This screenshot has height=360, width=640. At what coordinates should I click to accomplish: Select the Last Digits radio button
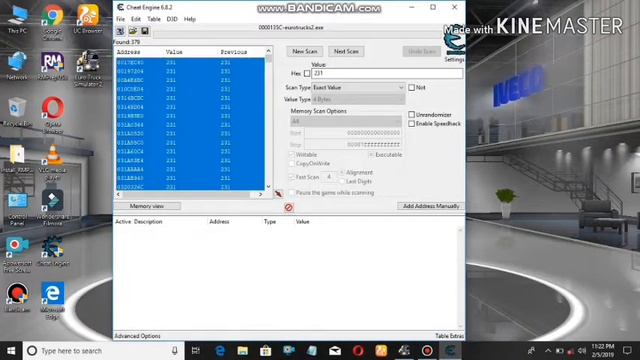pos(342,182)
